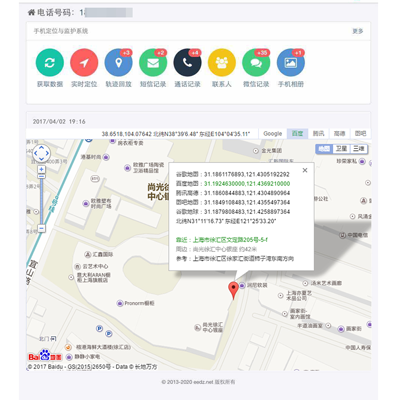400x400 pixels.
Task: Click the Baidu logo on map
Action: pyautogui.click(x=45, y=356)
